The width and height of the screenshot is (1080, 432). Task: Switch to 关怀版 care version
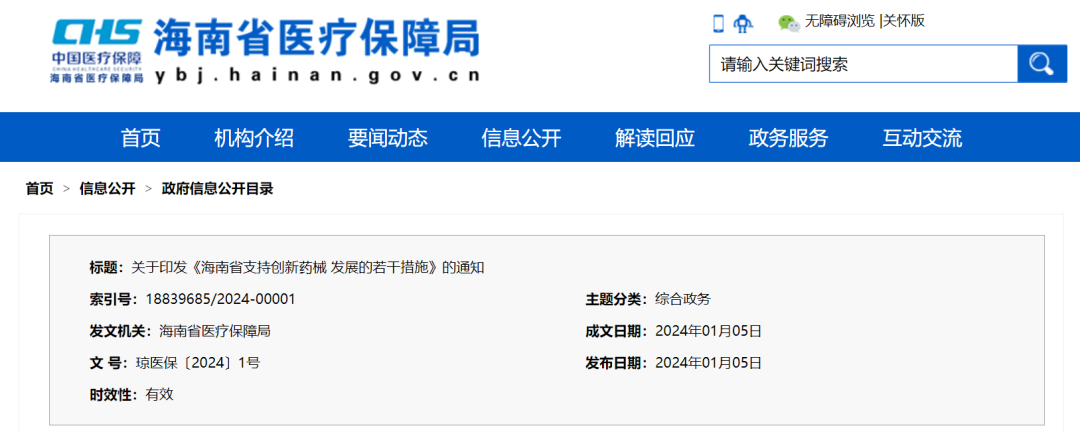[x=904, y=21]
